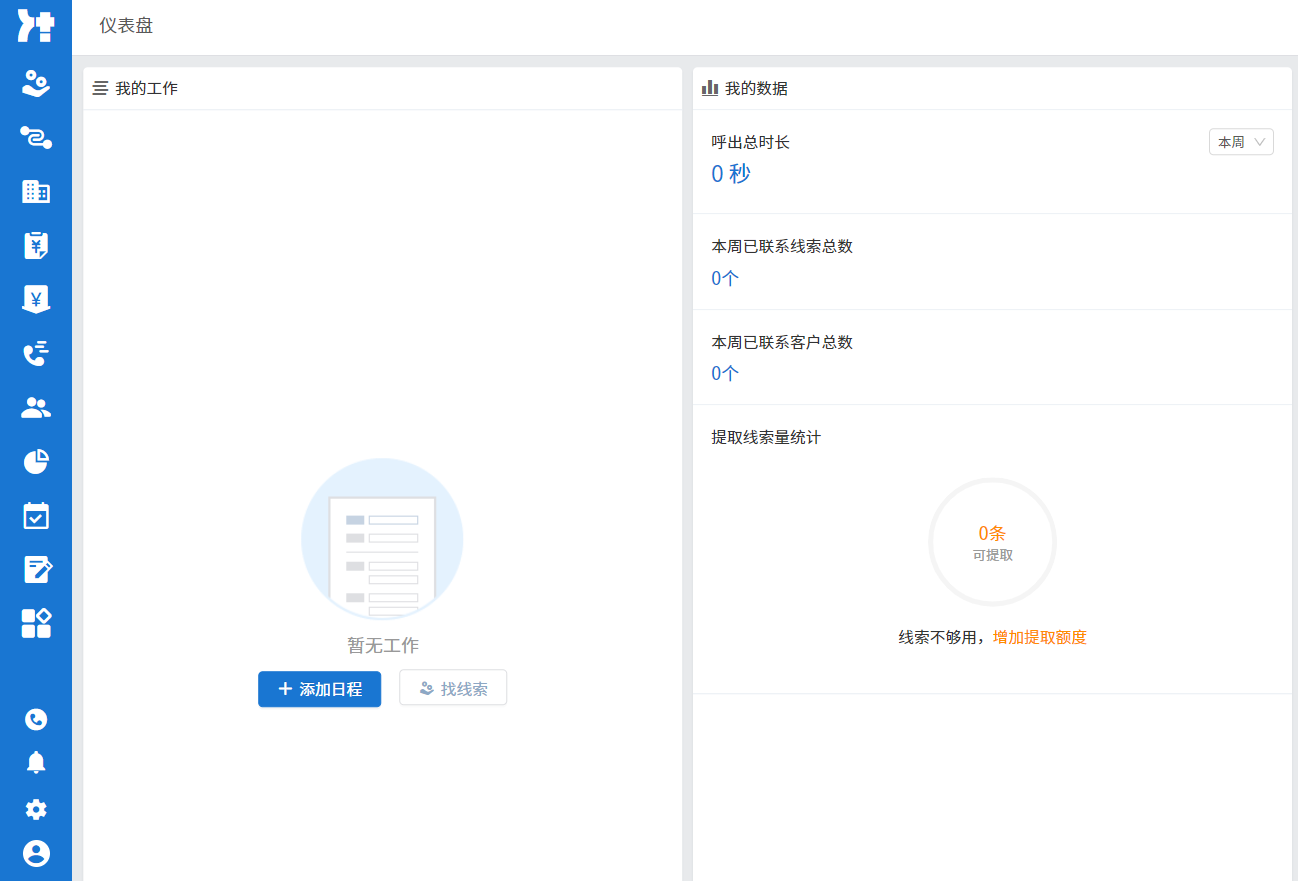Click the 添加日程 button
Viewport: 1298px width, 881px height.
coord(319,689)
